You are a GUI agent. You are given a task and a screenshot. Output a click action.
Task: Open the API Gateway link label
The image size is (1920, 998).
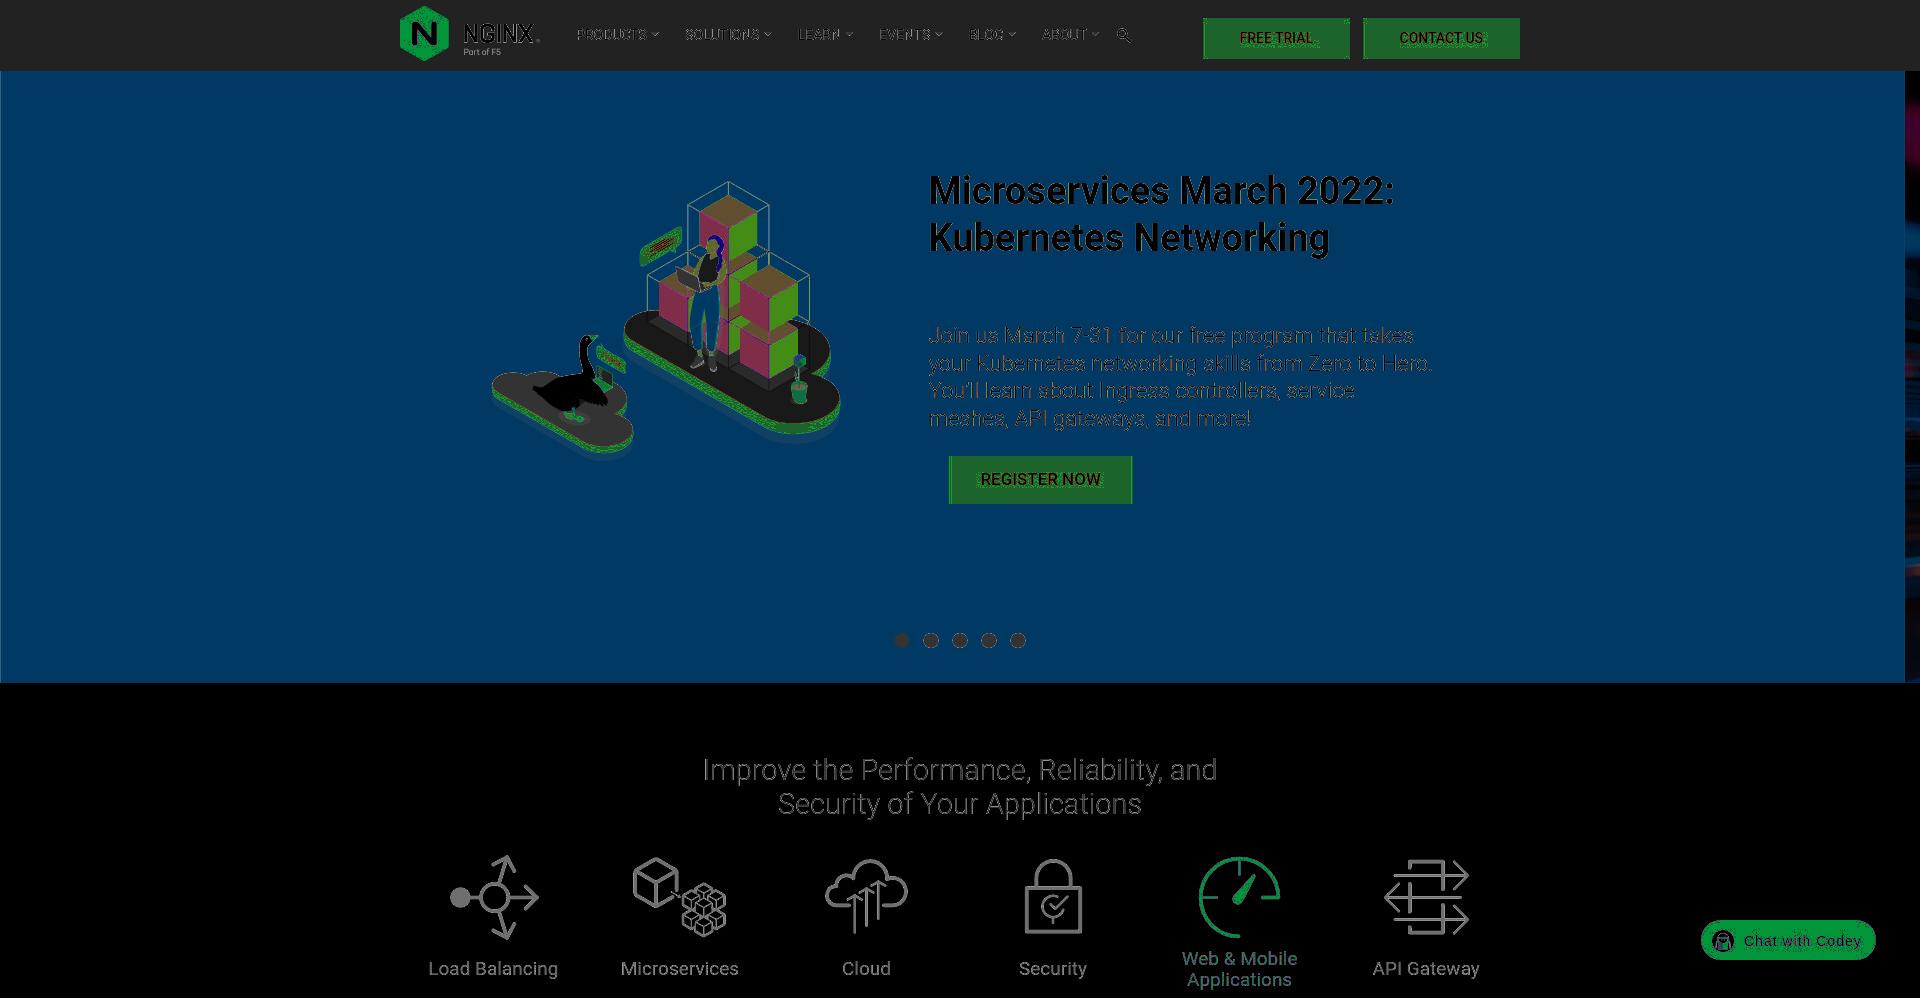(x=1426, y=969)
